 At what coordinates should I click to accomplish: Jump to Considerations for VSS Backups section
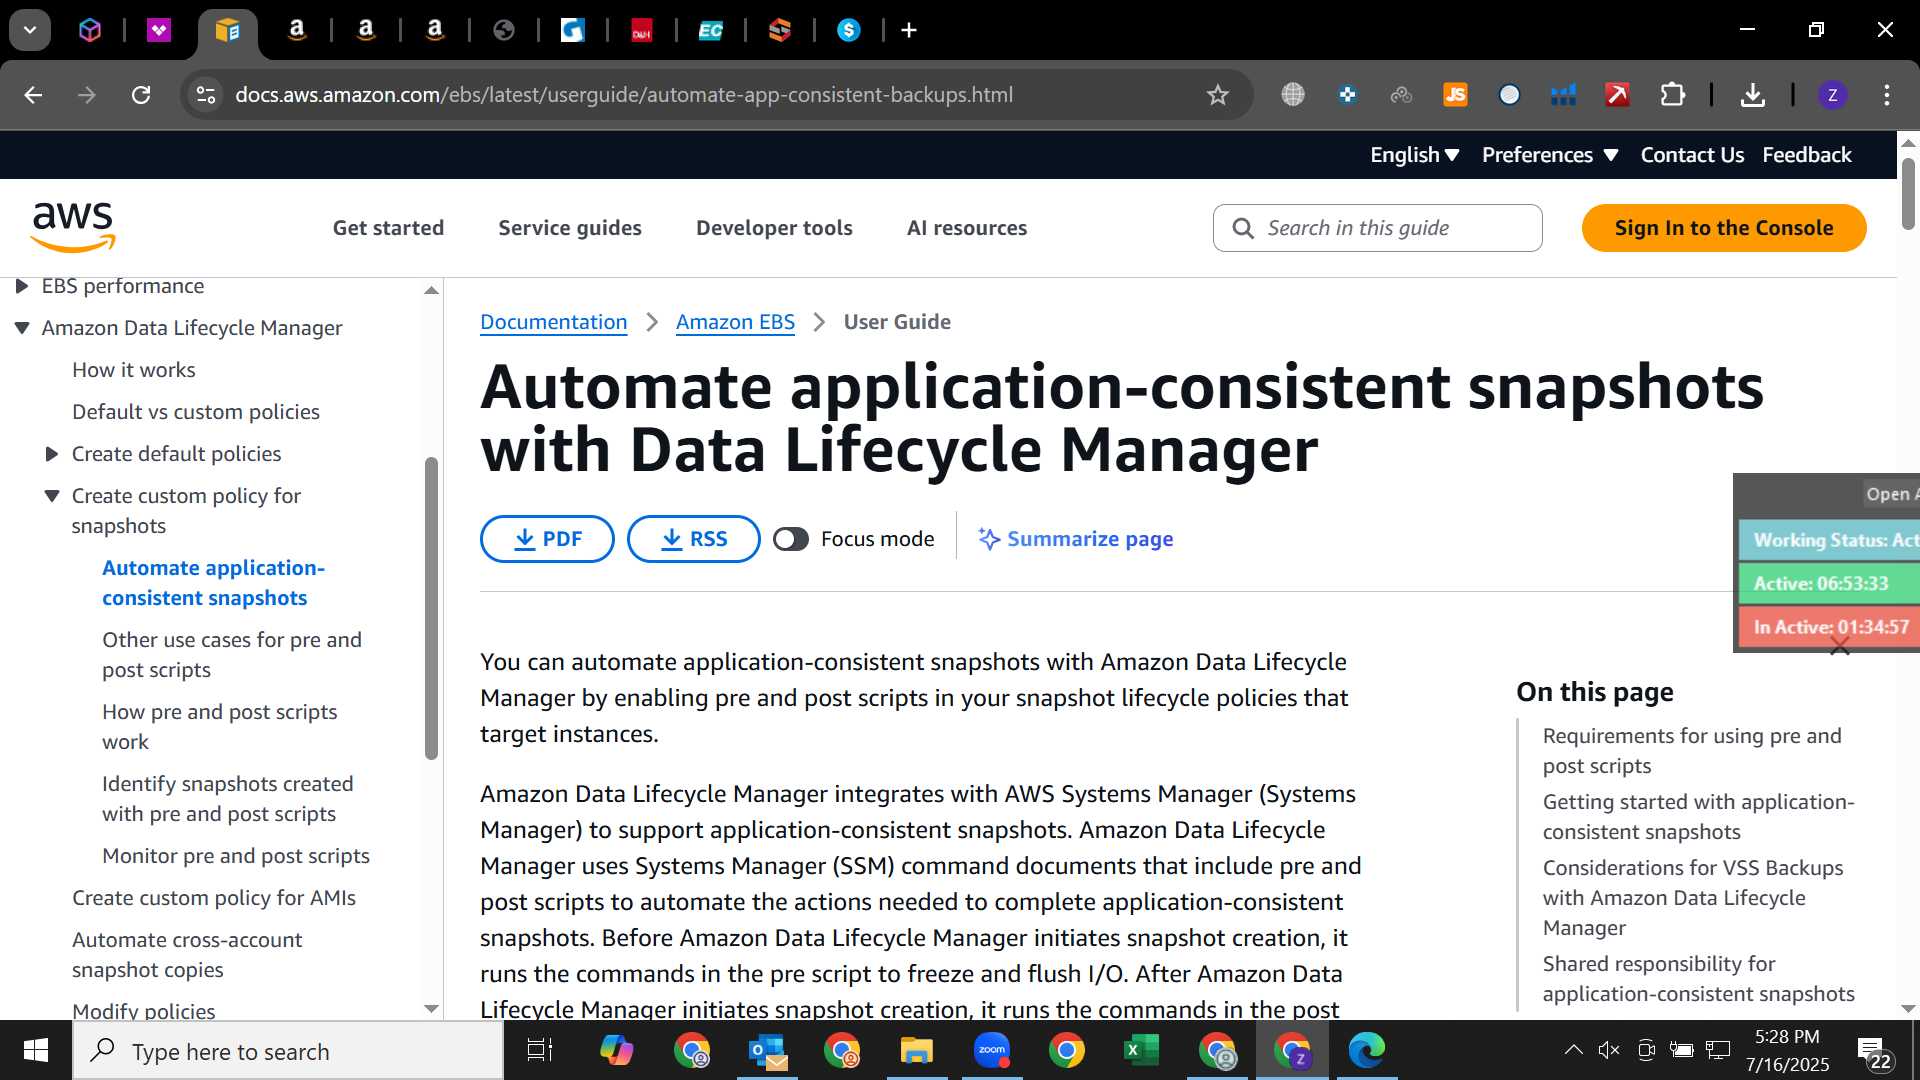pos(1693,898)
